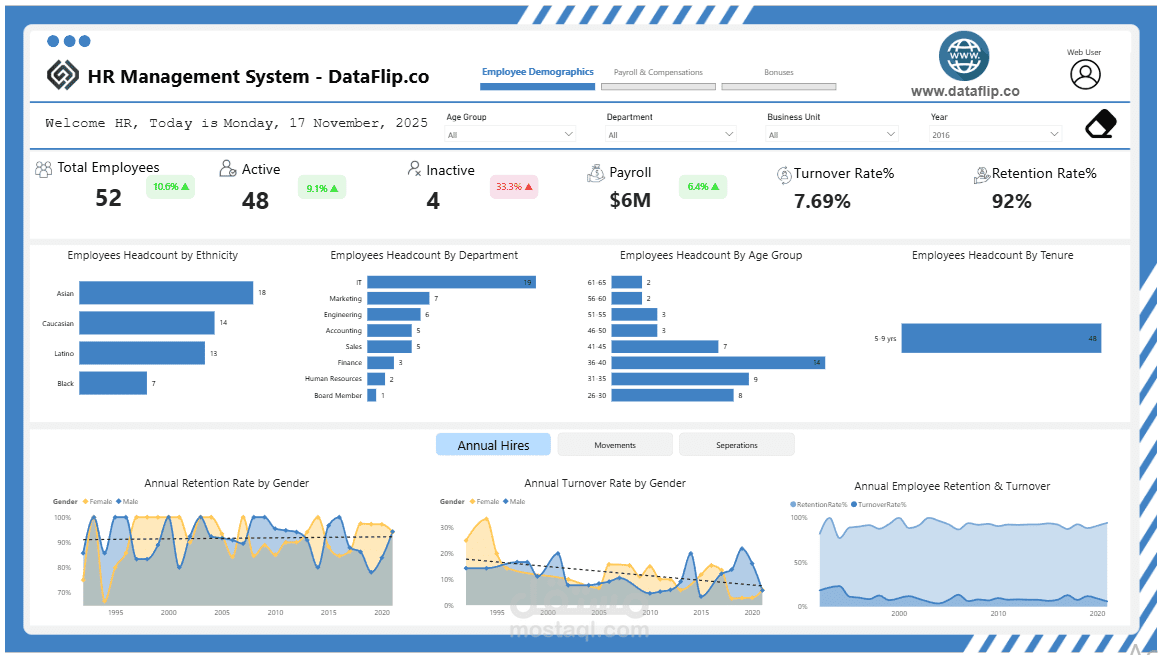The image size is (1159, 655).
Task: Click the Caucasian ethnicity bar
Action: tap(147, 323)
